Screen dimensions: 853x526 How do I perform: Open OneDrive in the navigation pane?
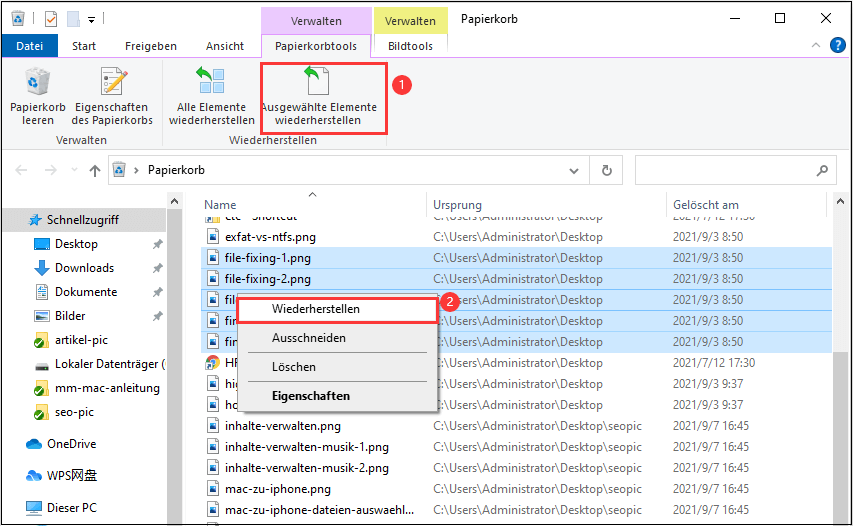(x=69, y=444)
